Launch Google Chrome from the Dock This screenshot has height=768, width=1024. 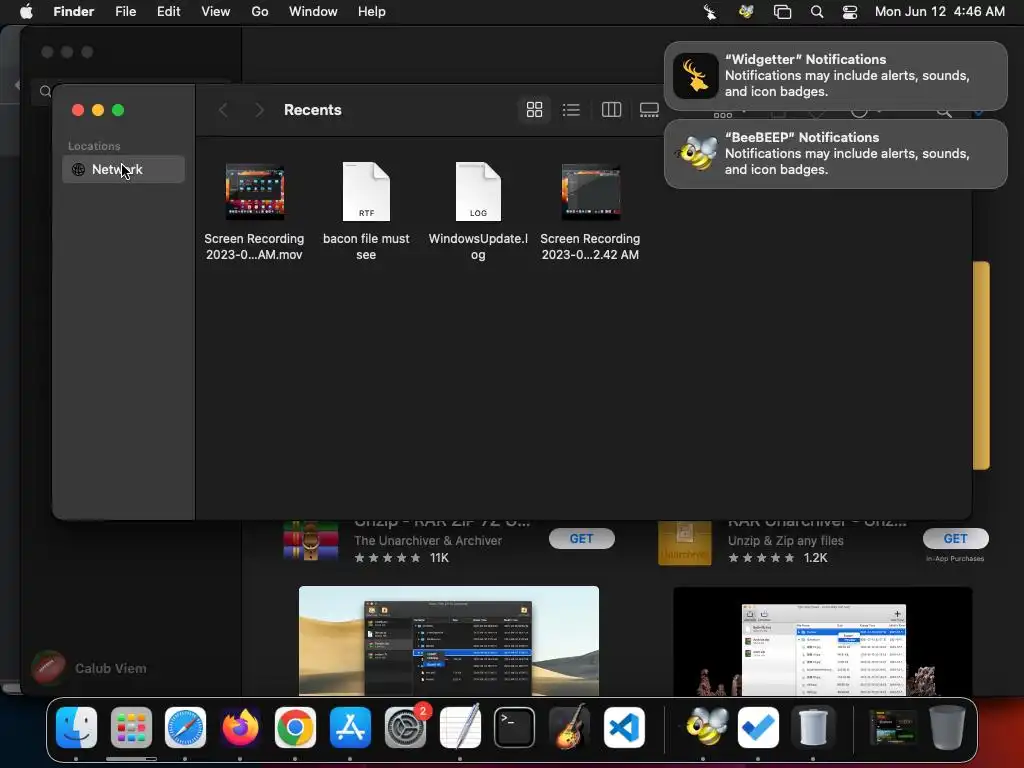pyautogui.click(x=295, y=728)
